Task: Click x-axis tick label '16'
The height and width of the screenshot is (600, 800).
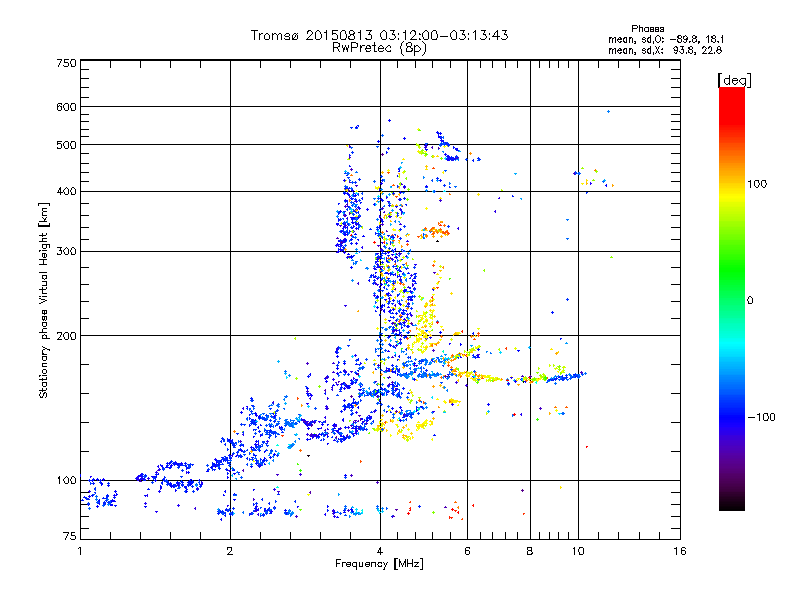Action: 680,551
